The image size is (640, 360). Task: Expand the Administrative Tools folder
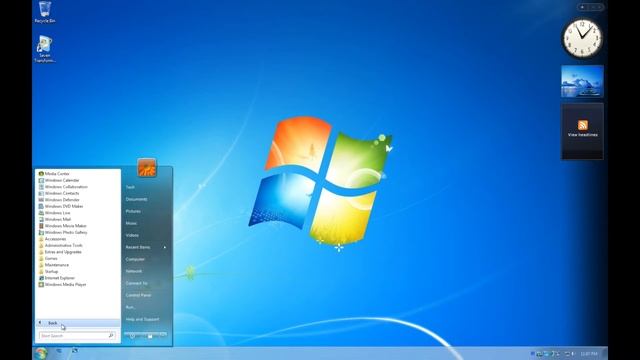60,245
